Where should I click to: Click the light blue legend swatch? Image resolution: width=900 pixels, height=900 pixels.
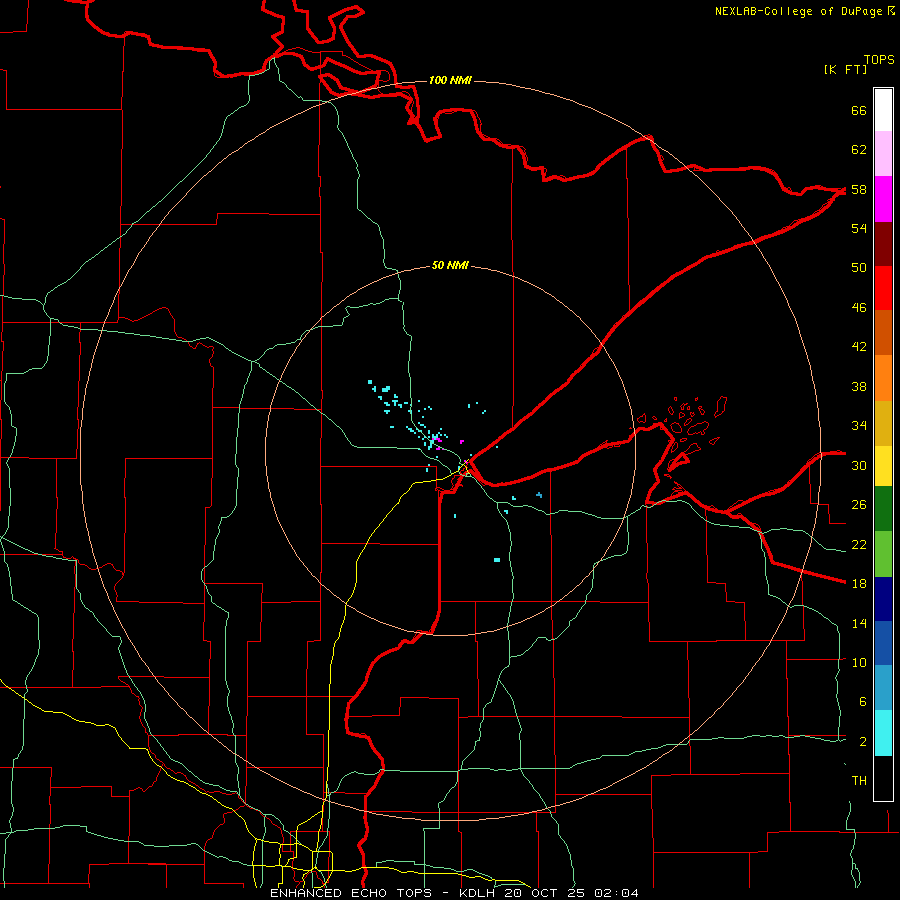(x=883, y=688)
